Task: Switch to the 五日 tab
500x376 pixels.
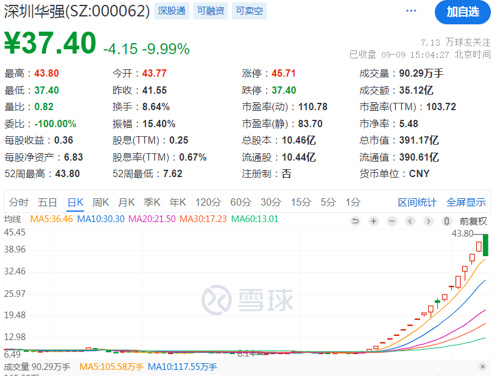Action: (47, 202)
